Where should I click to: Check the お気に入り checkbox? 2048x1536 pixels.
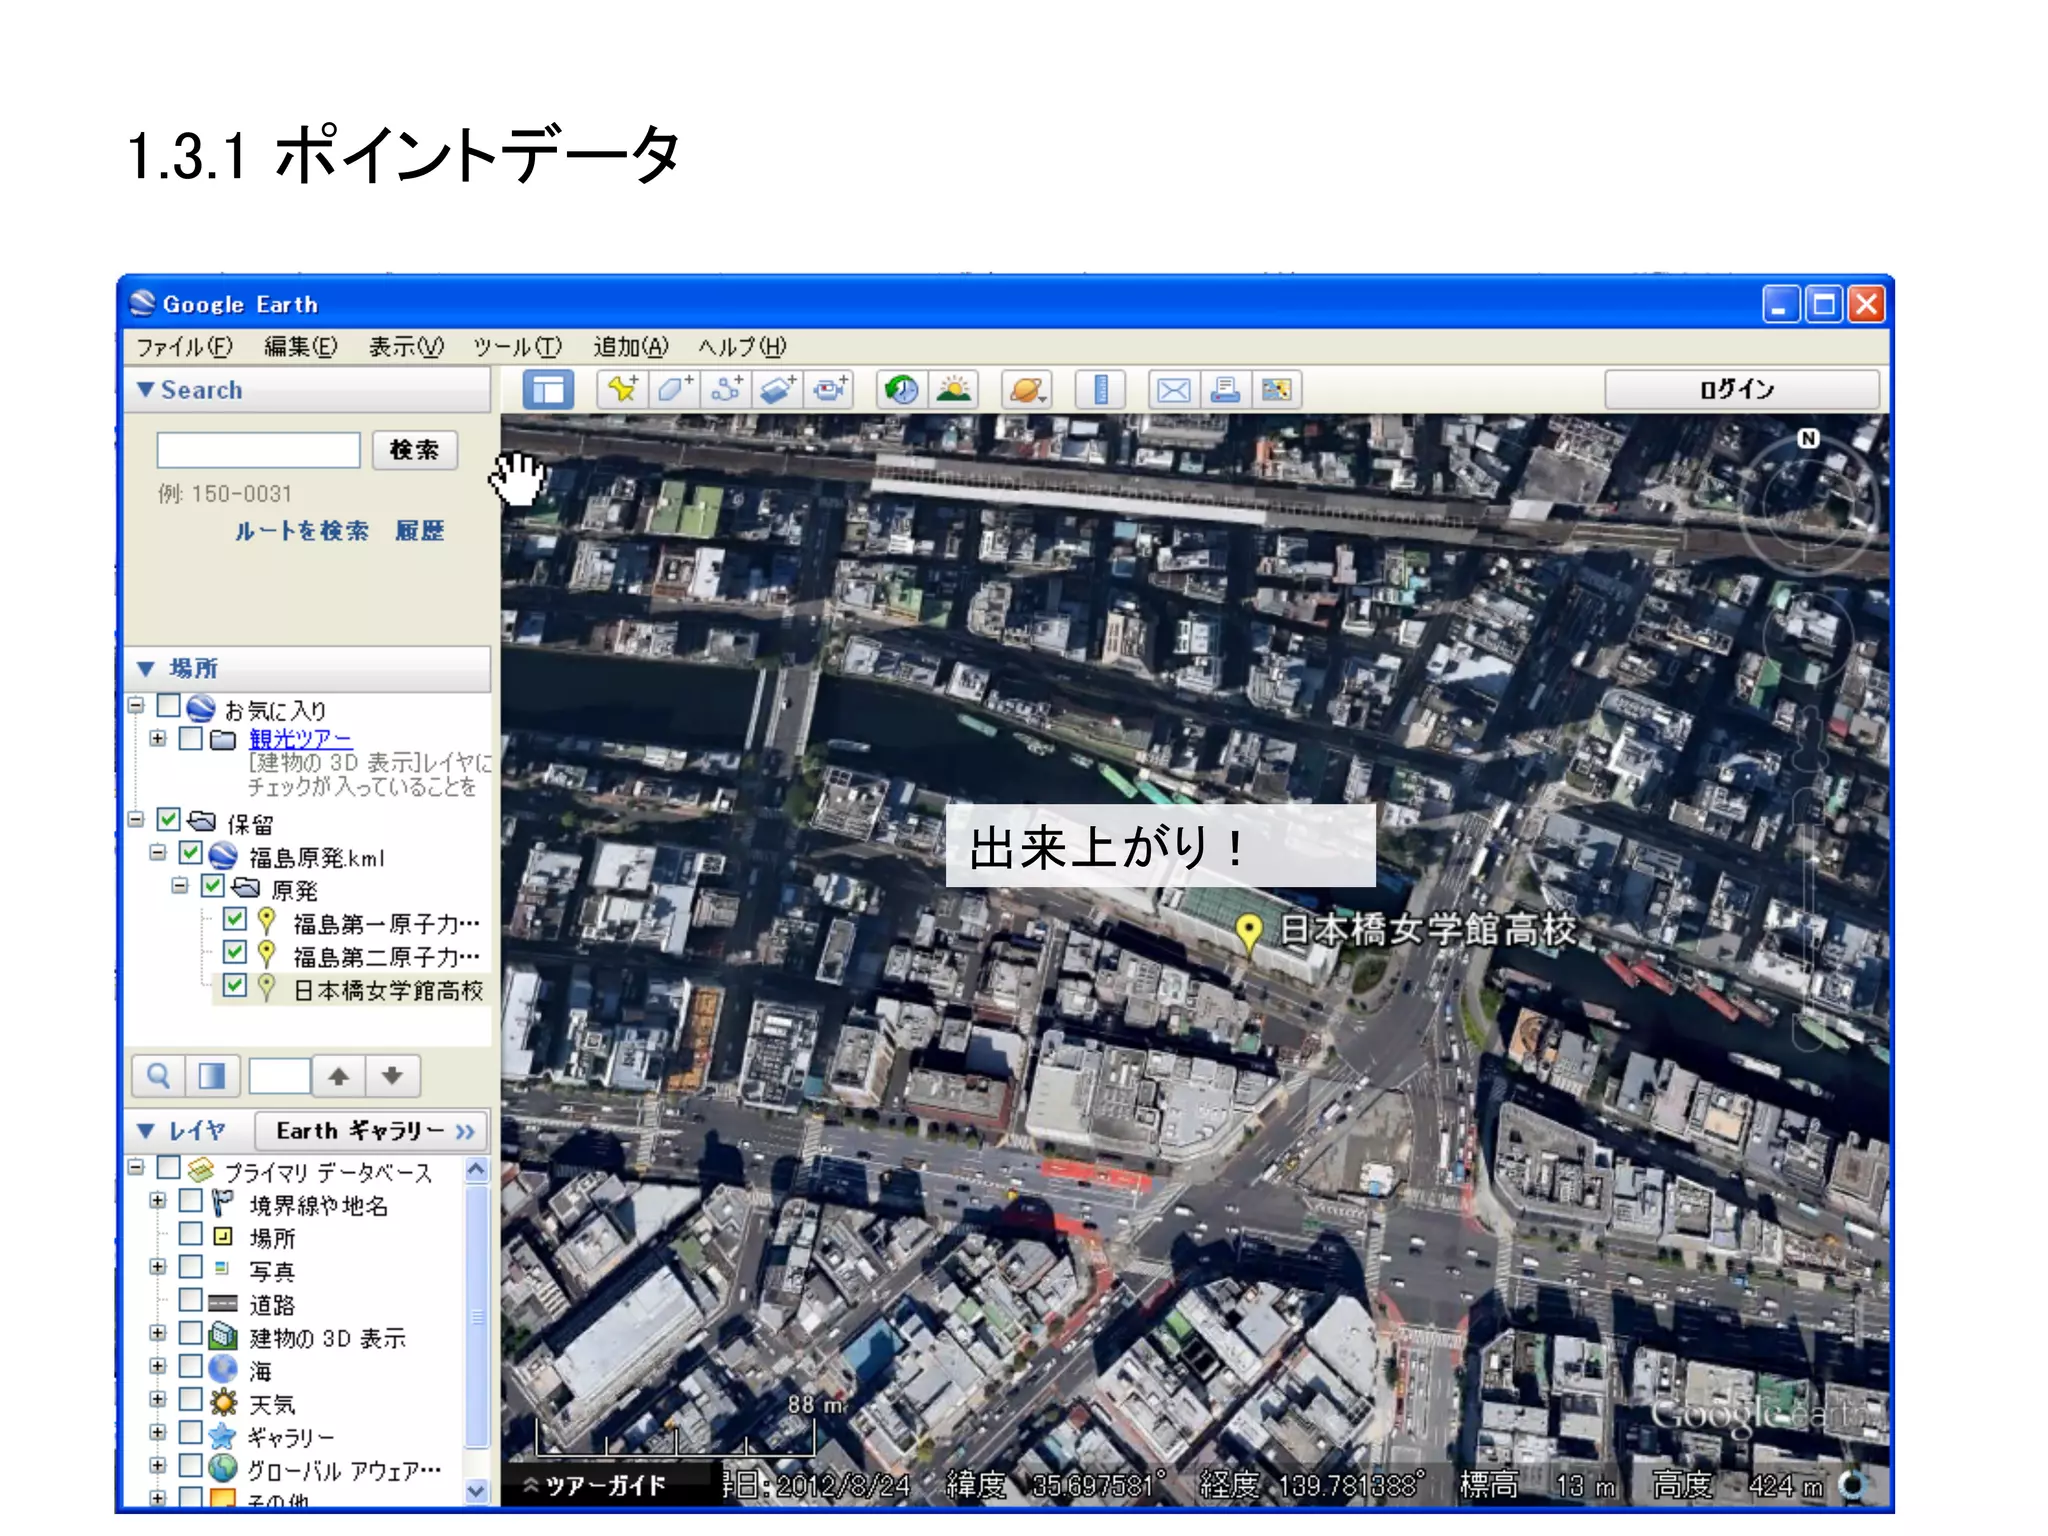pos(168,706)
